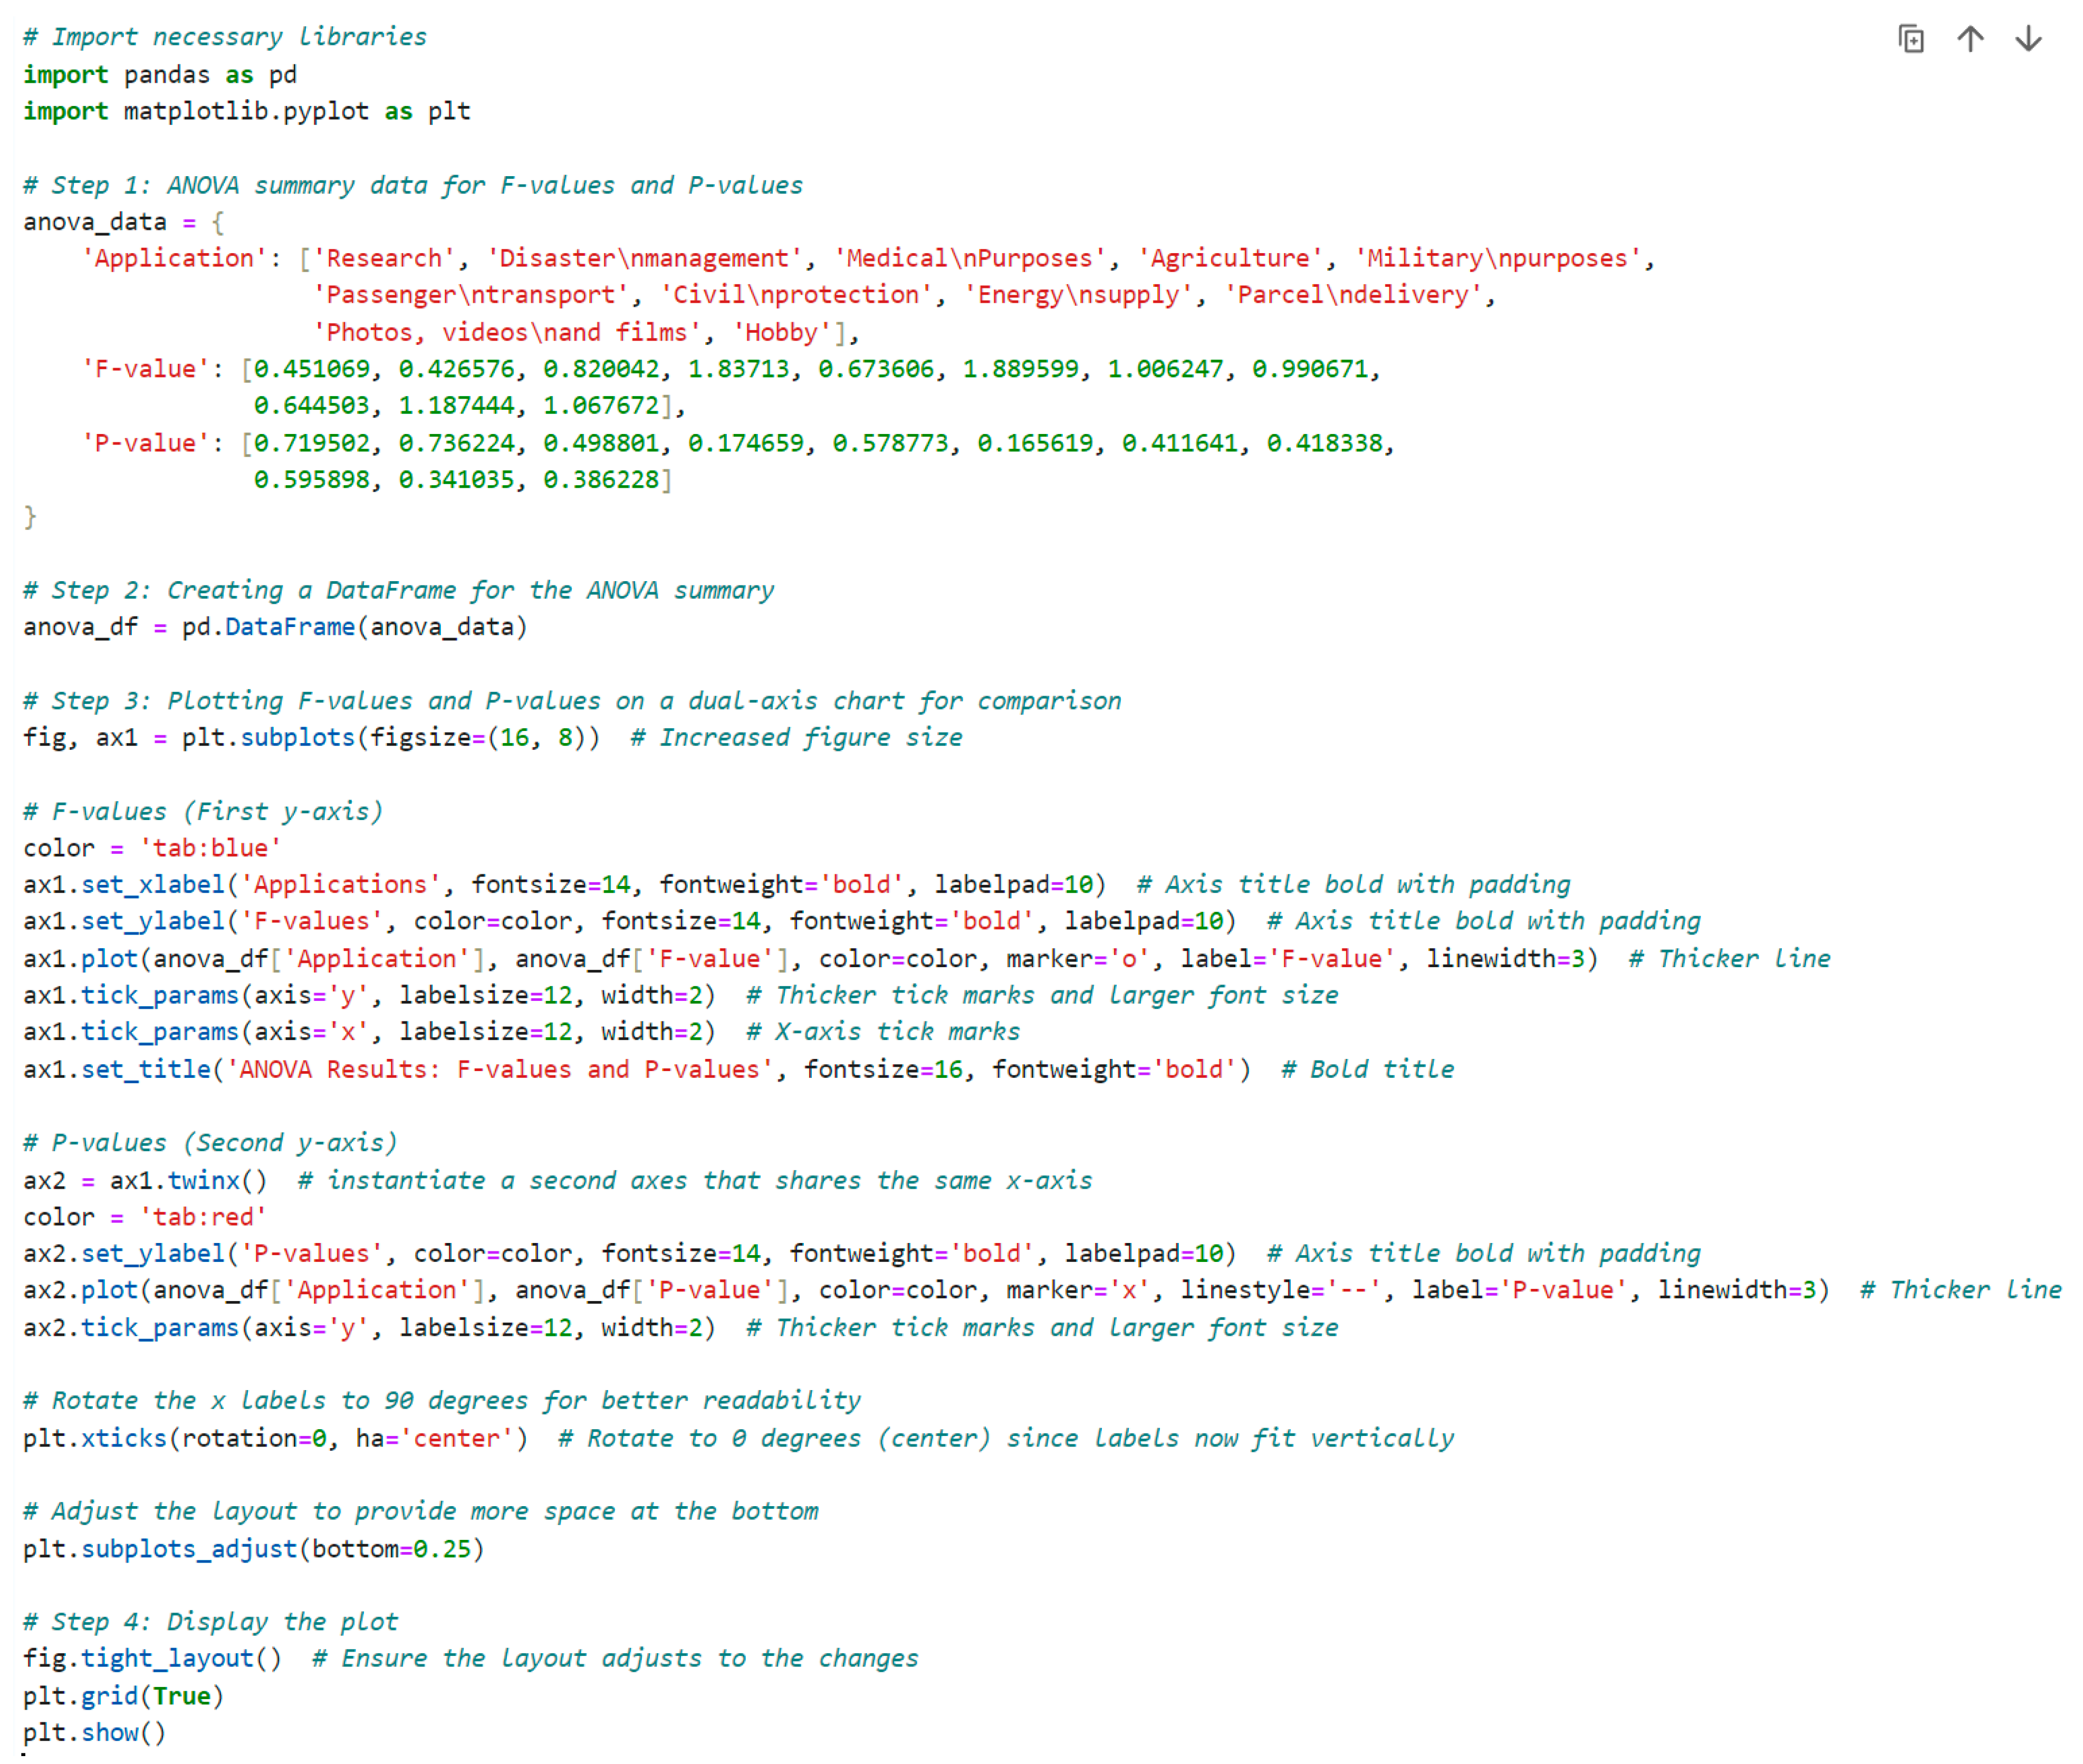The width and height of the screenshot is (2083, 1764).
Task: Click the 'Military\npurposes' string
Action: coord(1498,259)
